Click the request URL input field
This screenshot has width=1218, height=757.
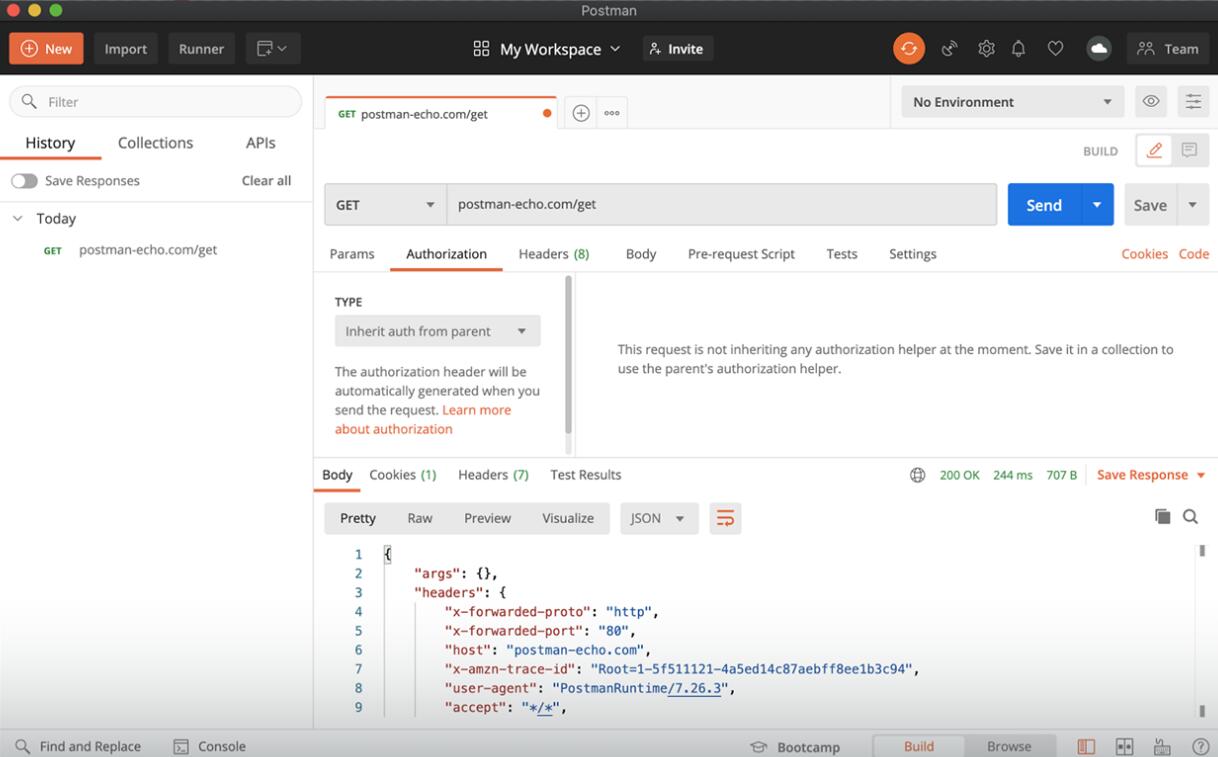pyautogui.click(x=721, y=204)
